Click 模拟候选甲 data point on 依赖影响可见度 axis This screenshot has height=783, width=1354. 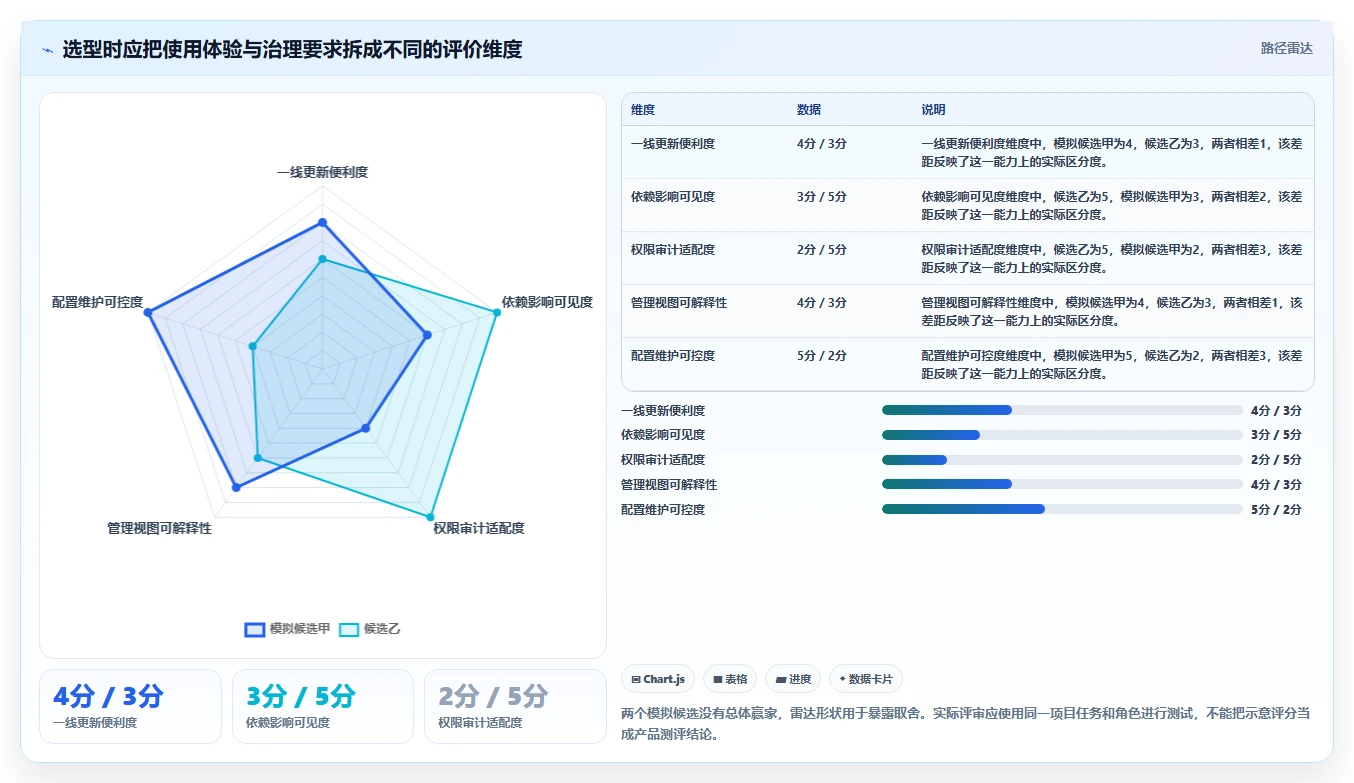[x=427, y=335]
